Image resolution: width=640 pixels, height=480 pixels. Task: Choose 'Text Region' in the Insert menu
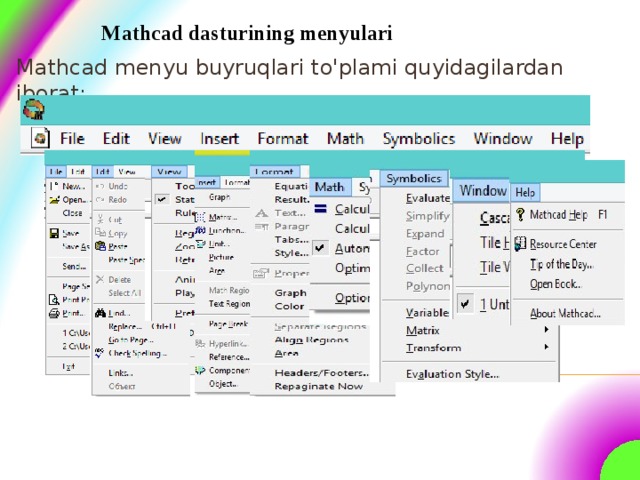point(229,304)
